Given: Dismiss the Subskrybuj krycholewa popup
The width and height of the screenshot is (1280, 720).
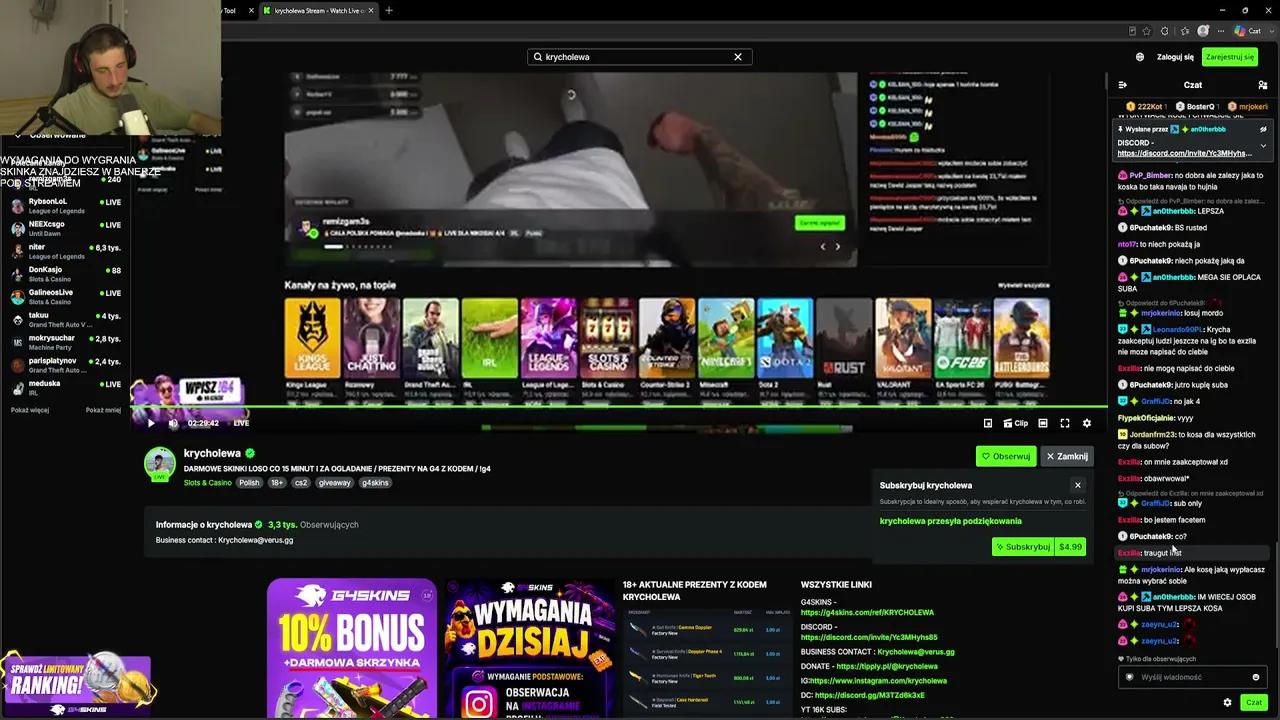Looking at the screenshot, I should coord(1078,485).
